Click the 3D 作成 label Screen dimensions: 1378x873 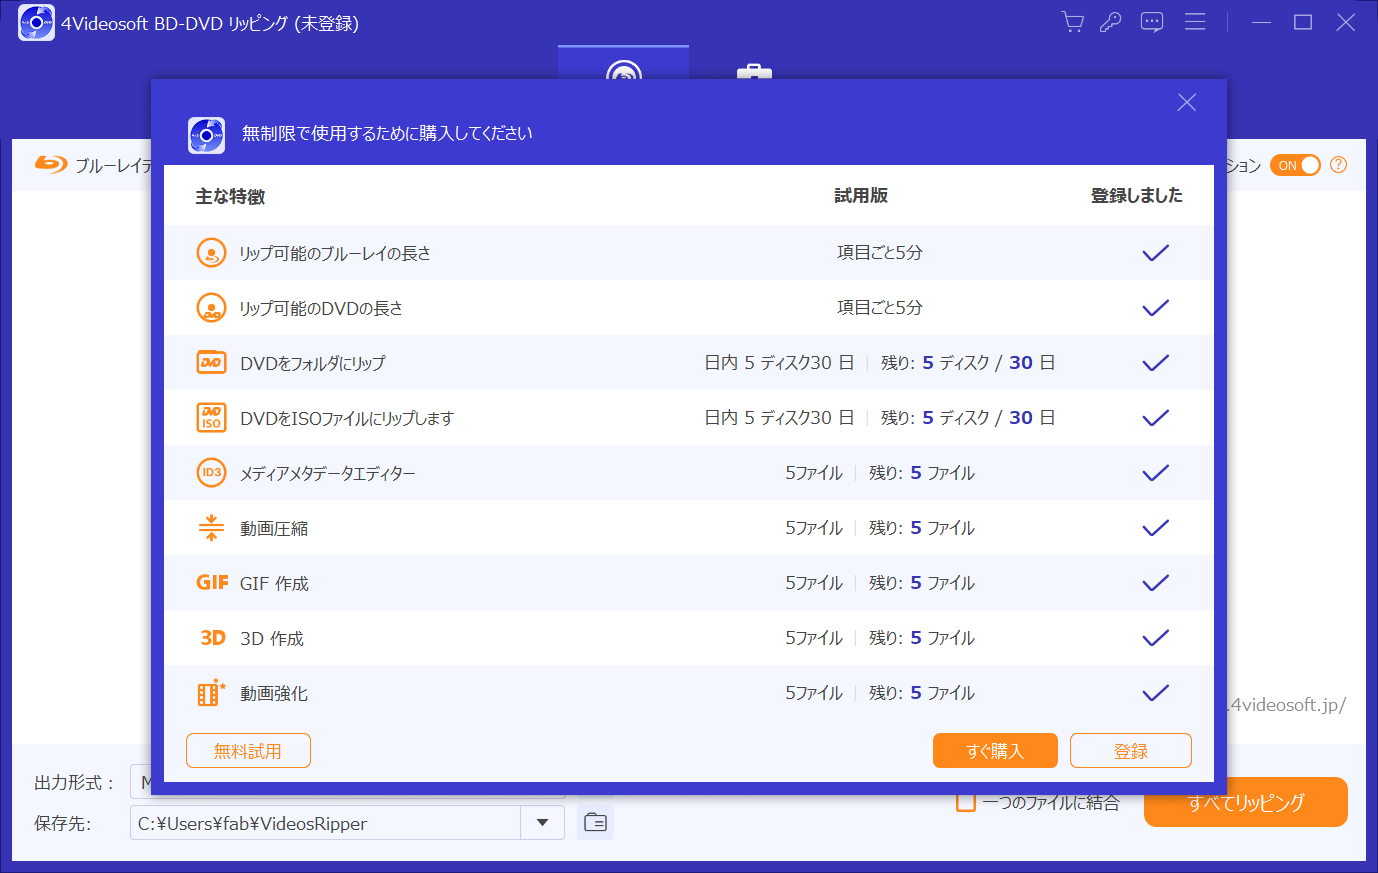(272, 638)
